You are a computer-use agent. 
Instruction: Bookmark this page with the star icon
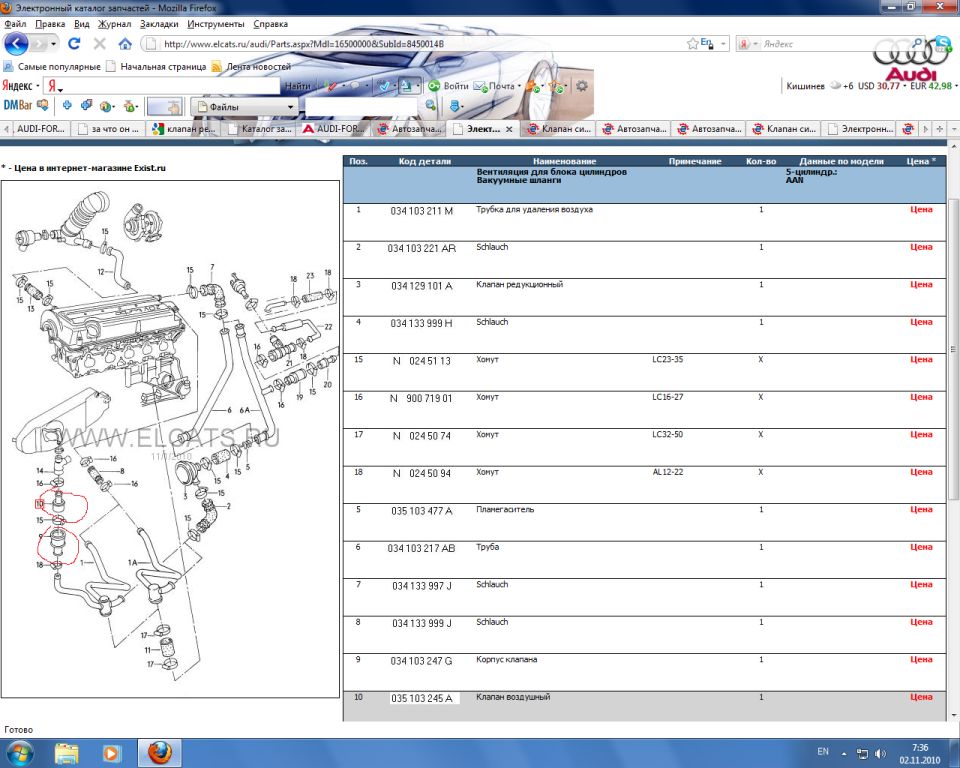point(692,43)
